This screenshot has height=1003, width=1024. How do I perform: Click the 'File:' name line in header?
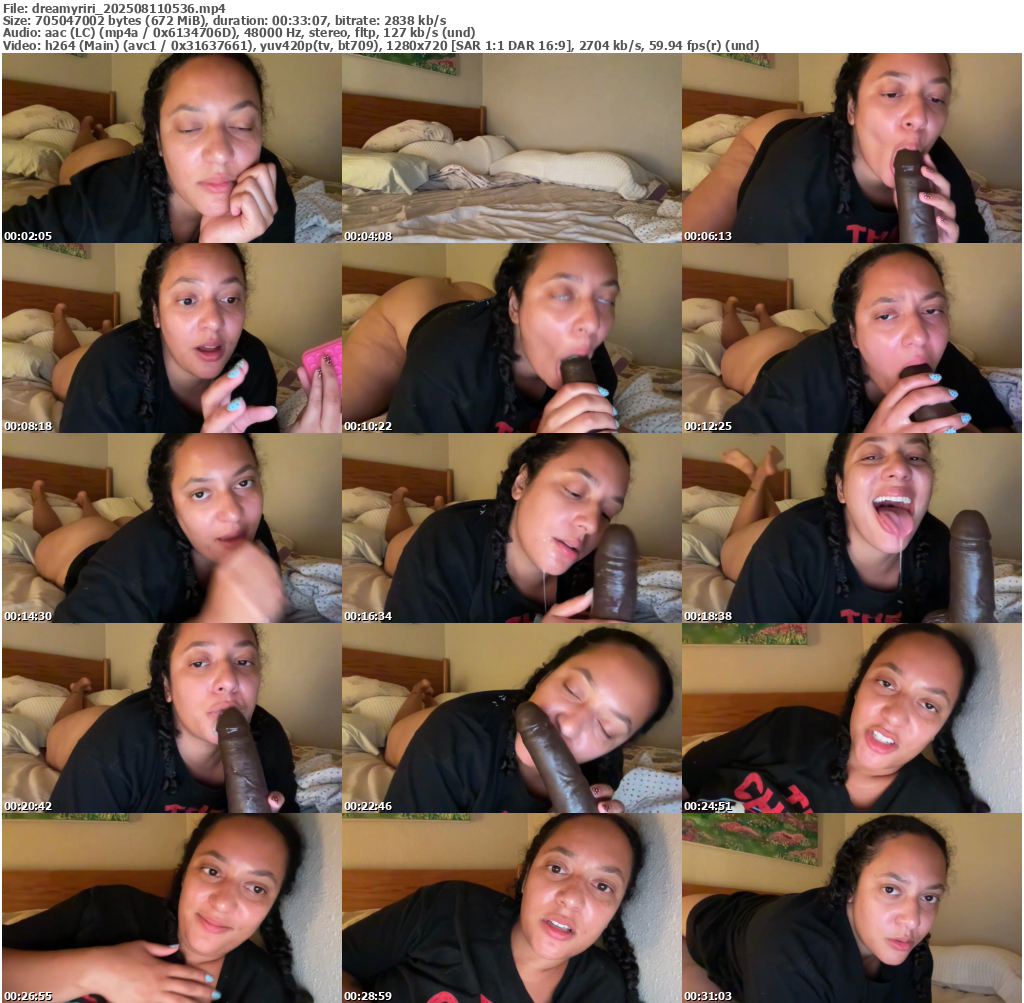click(x=114, y=8)
